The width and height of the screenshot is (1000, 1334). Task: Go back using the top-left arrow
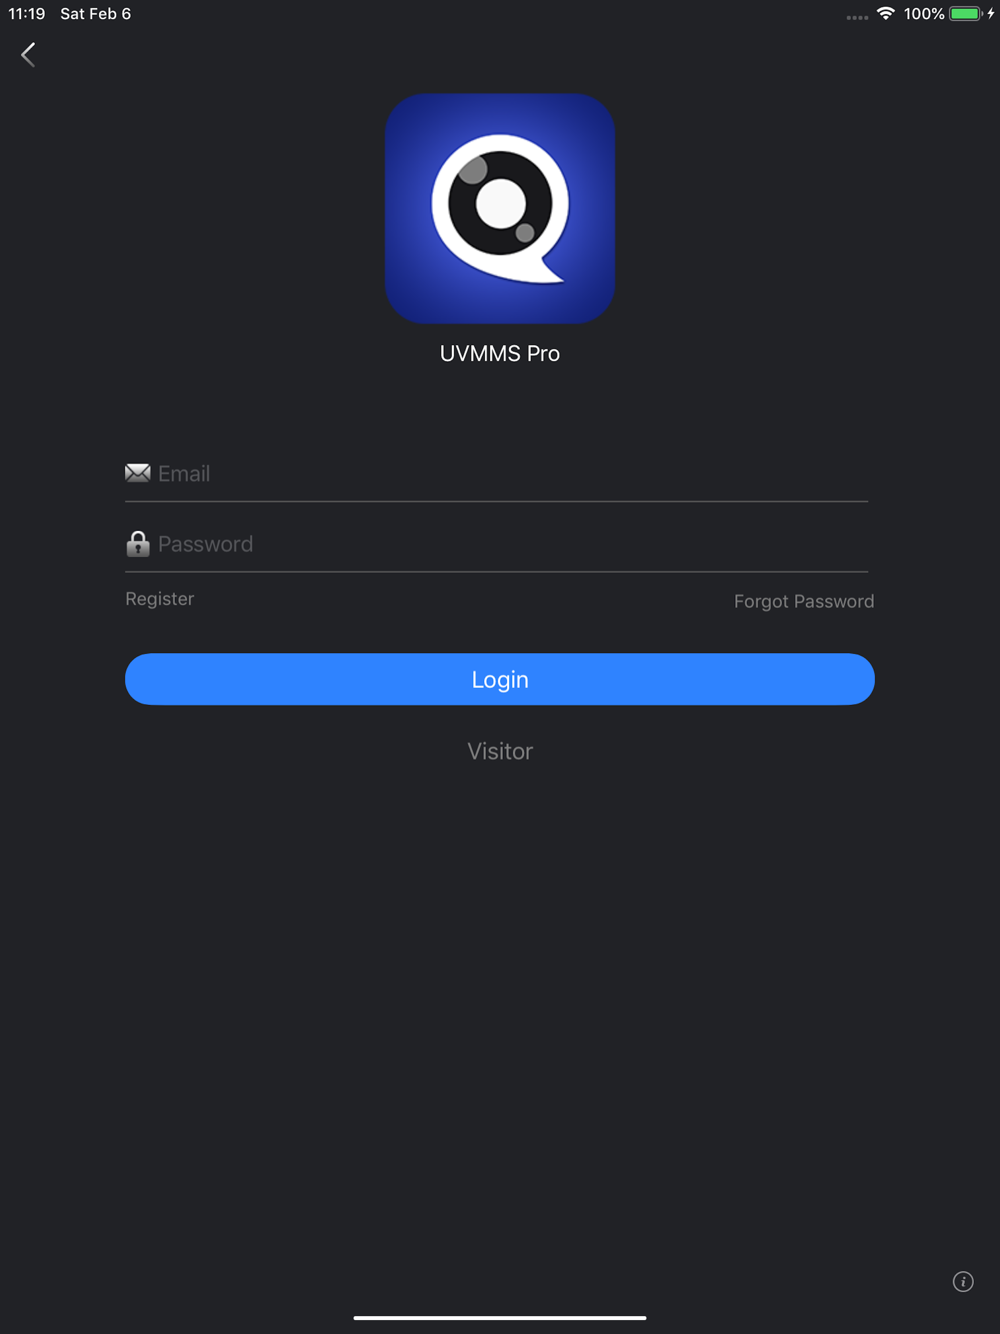click(28, 55)
